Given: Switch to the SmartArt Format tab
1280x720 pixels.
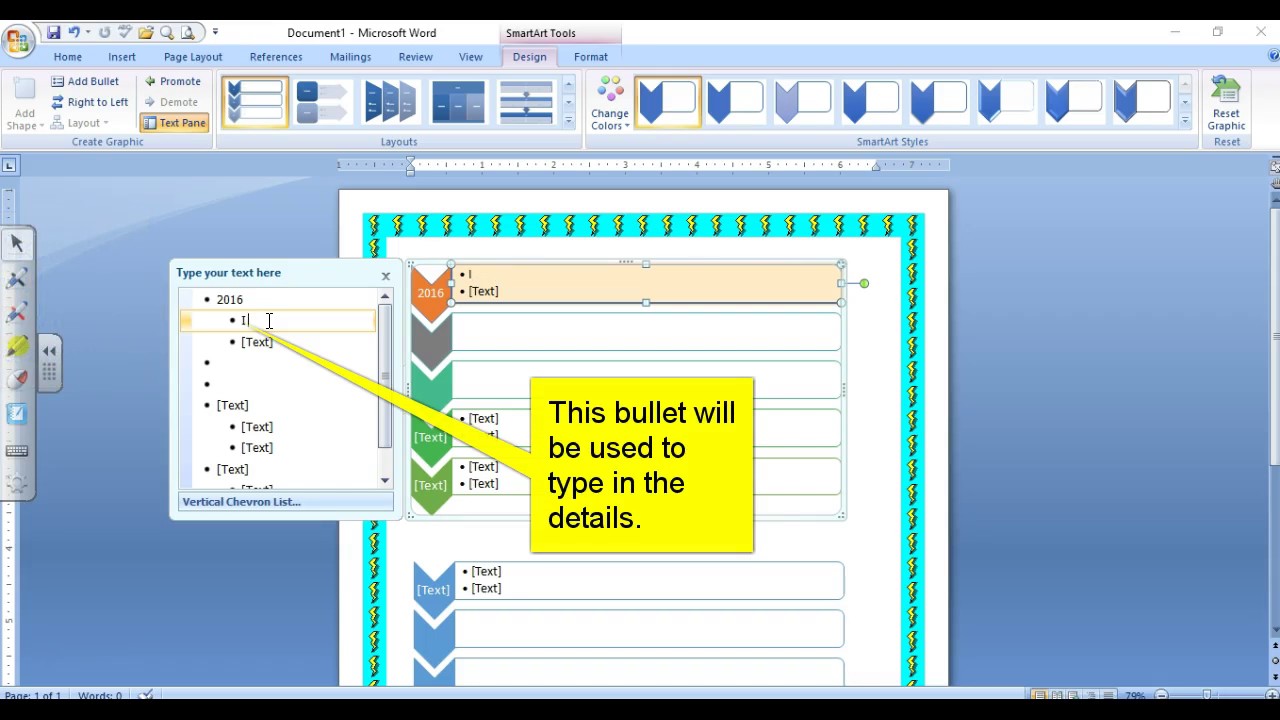Looking at the screenshot, I should [591, 57].
